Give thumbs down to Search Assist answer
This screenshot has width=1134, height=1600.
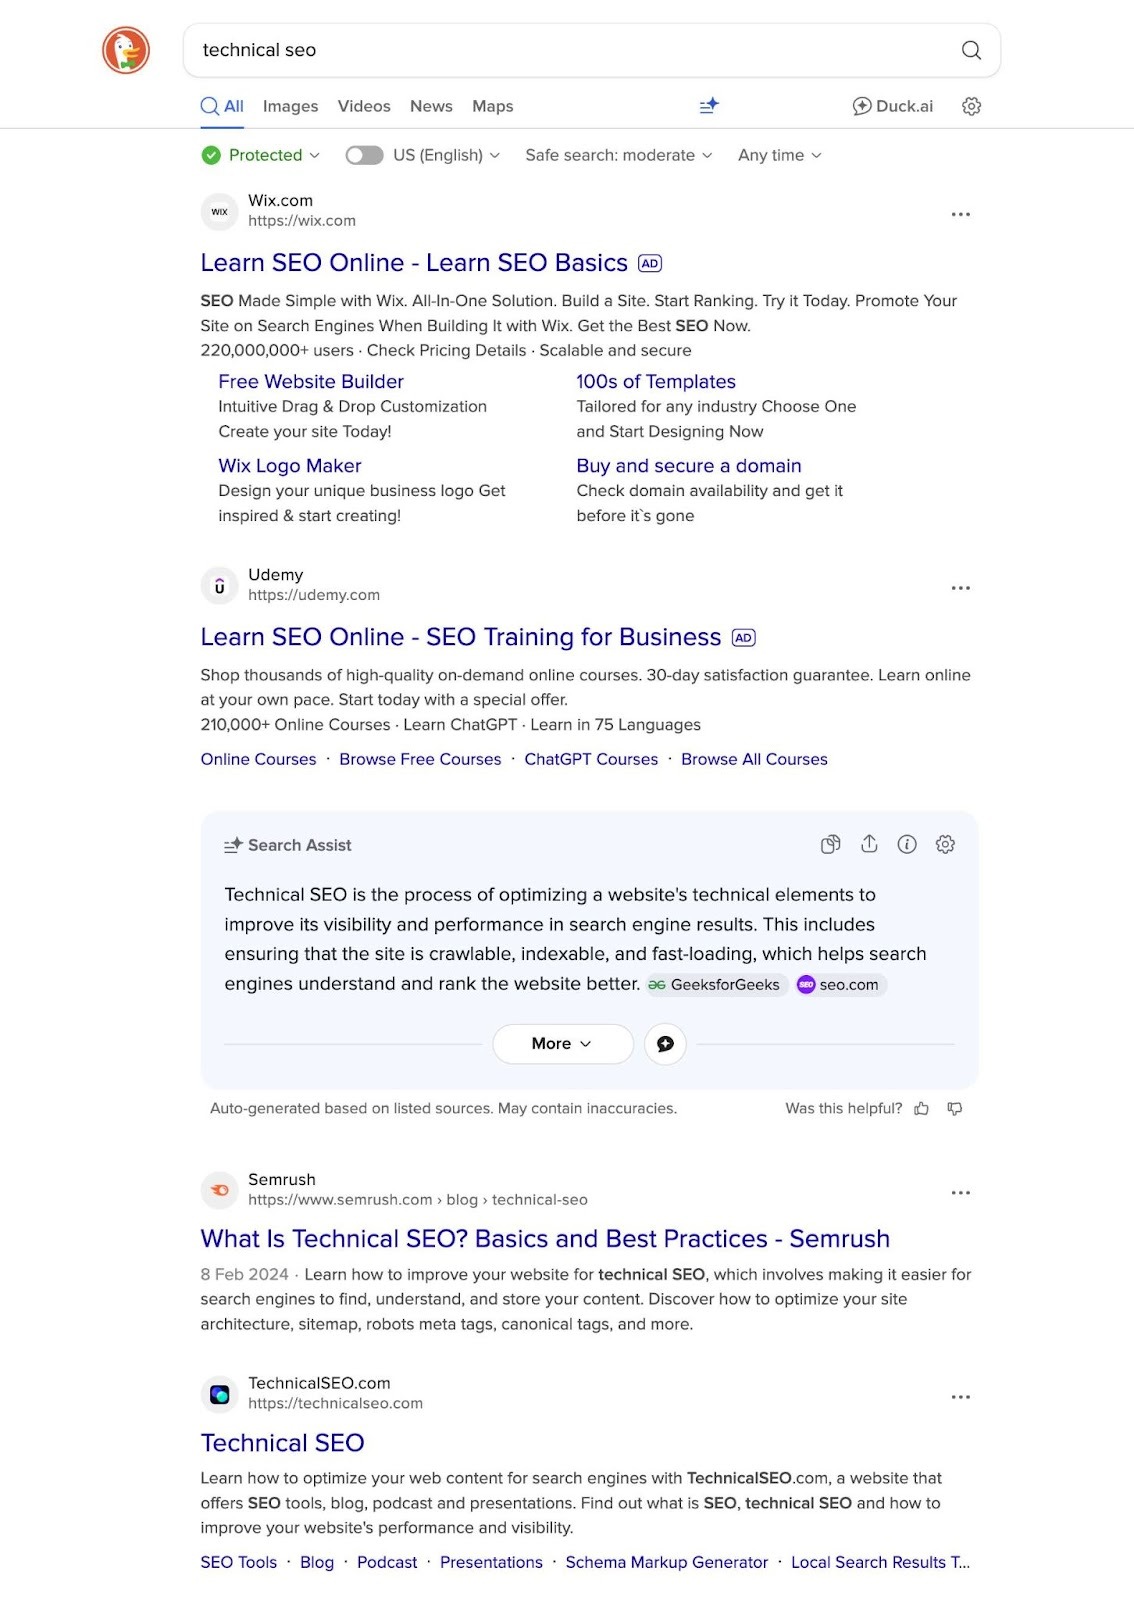(955, 1109)
